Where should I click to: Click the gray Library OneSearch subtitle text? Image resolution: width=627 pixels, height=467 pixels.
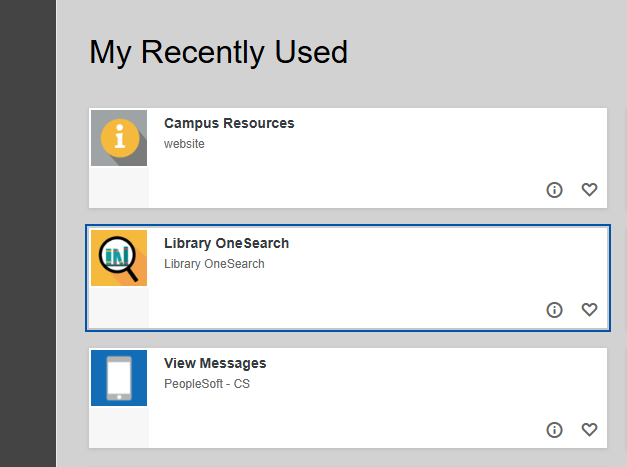tap(214, 264)
